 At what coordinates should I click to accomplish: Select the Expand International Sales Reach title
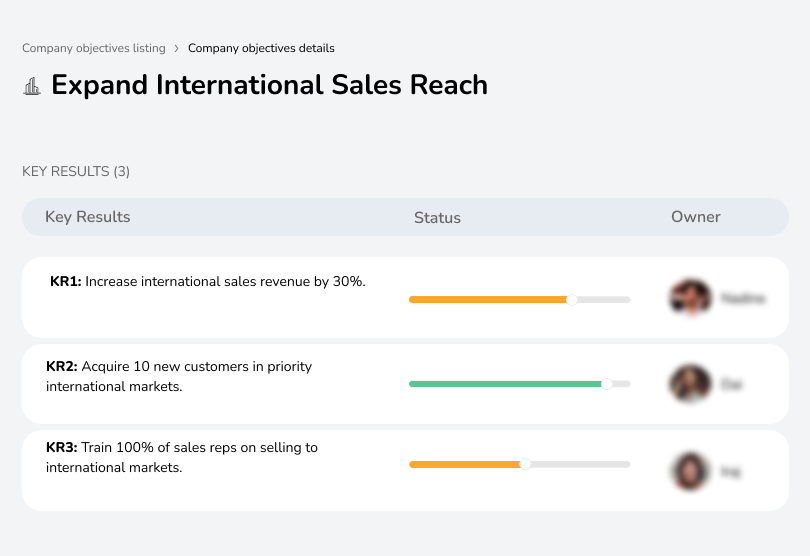[x=270, y=85]
